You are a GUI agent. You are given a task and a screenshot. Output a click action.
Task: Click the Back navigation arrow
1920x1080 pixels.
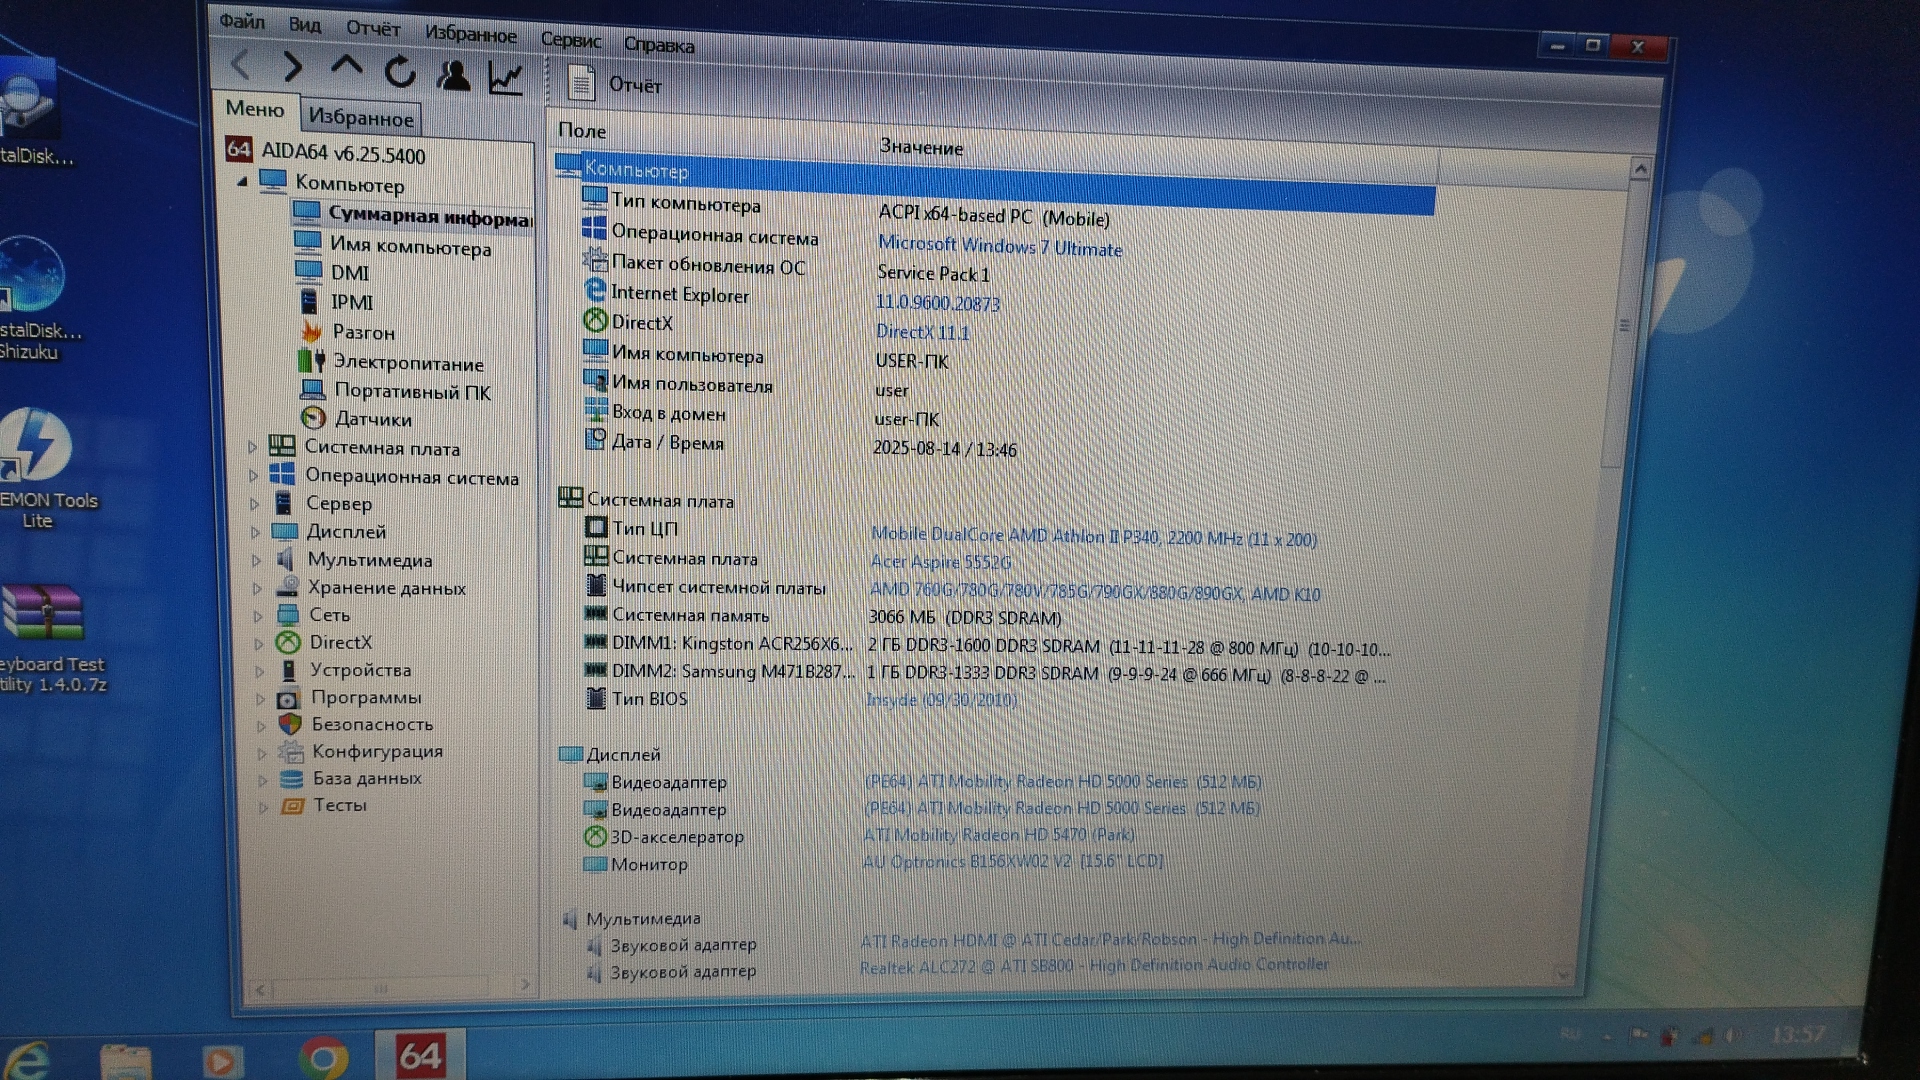[240, 65]
